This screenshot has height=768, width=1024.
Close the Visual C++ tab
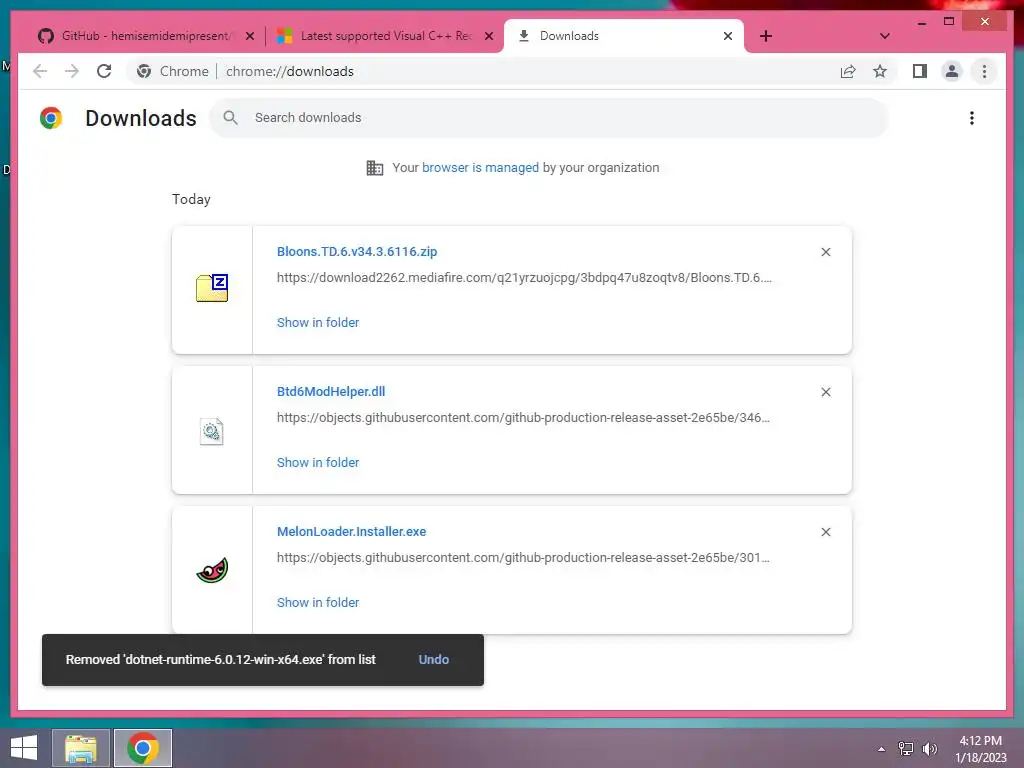[488, 36]
